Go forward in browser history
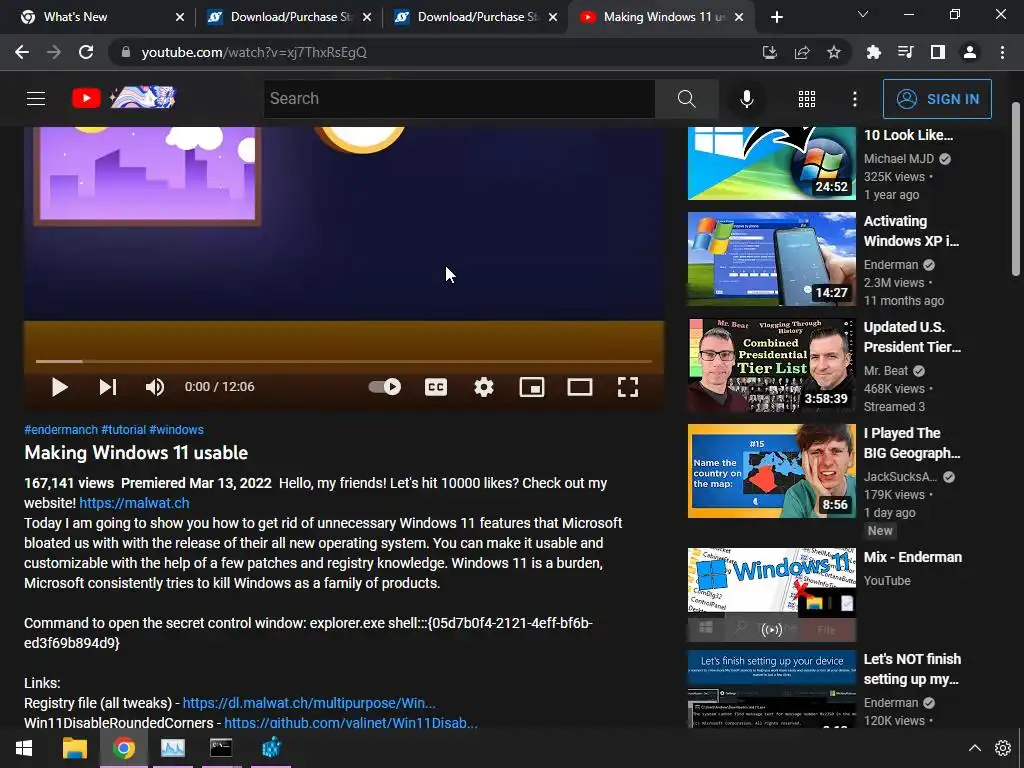 (x=54, y=52)
